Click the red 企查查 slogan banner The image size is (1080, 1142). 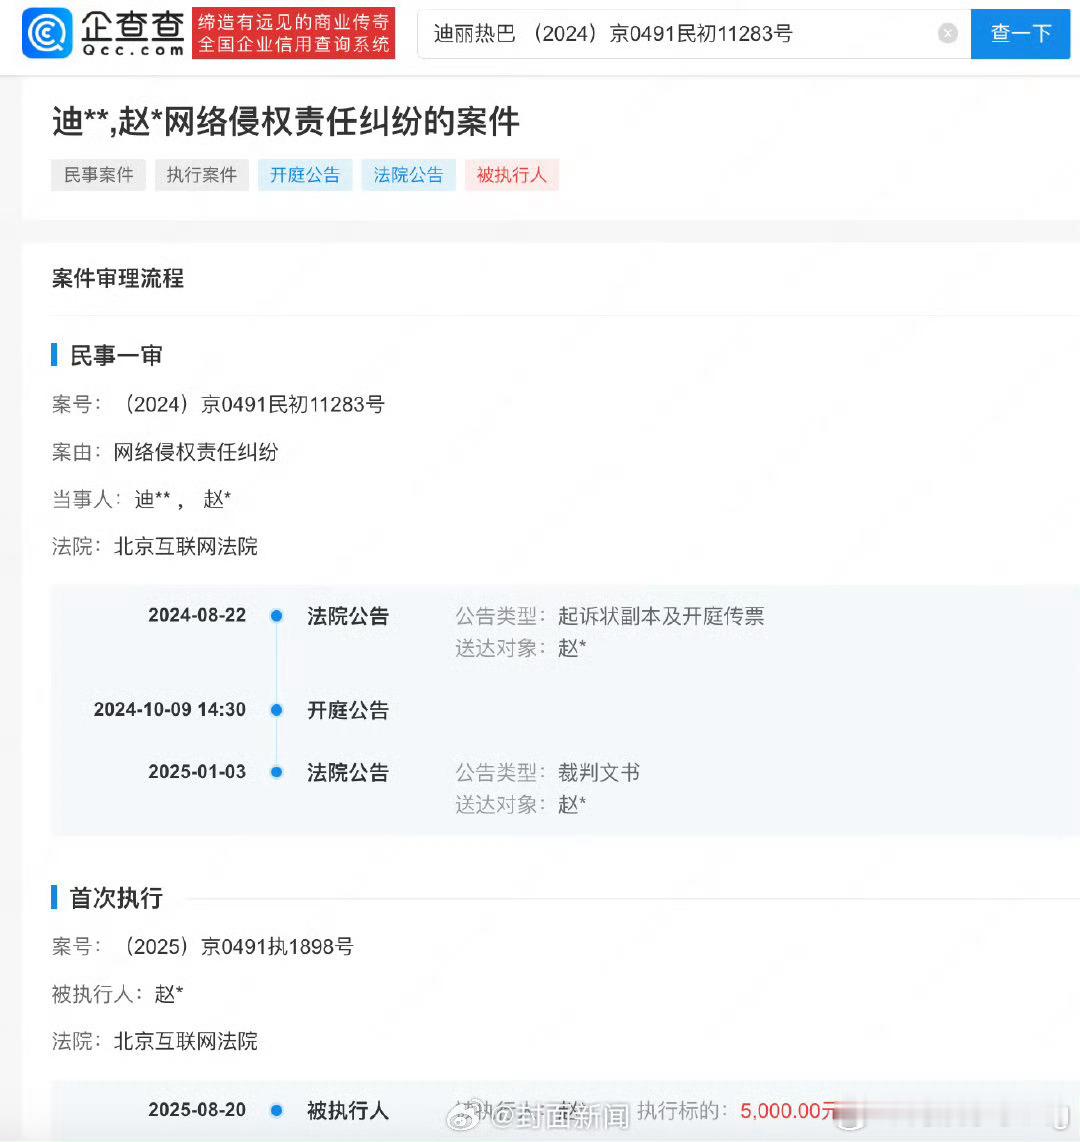(x=293, y=33)
